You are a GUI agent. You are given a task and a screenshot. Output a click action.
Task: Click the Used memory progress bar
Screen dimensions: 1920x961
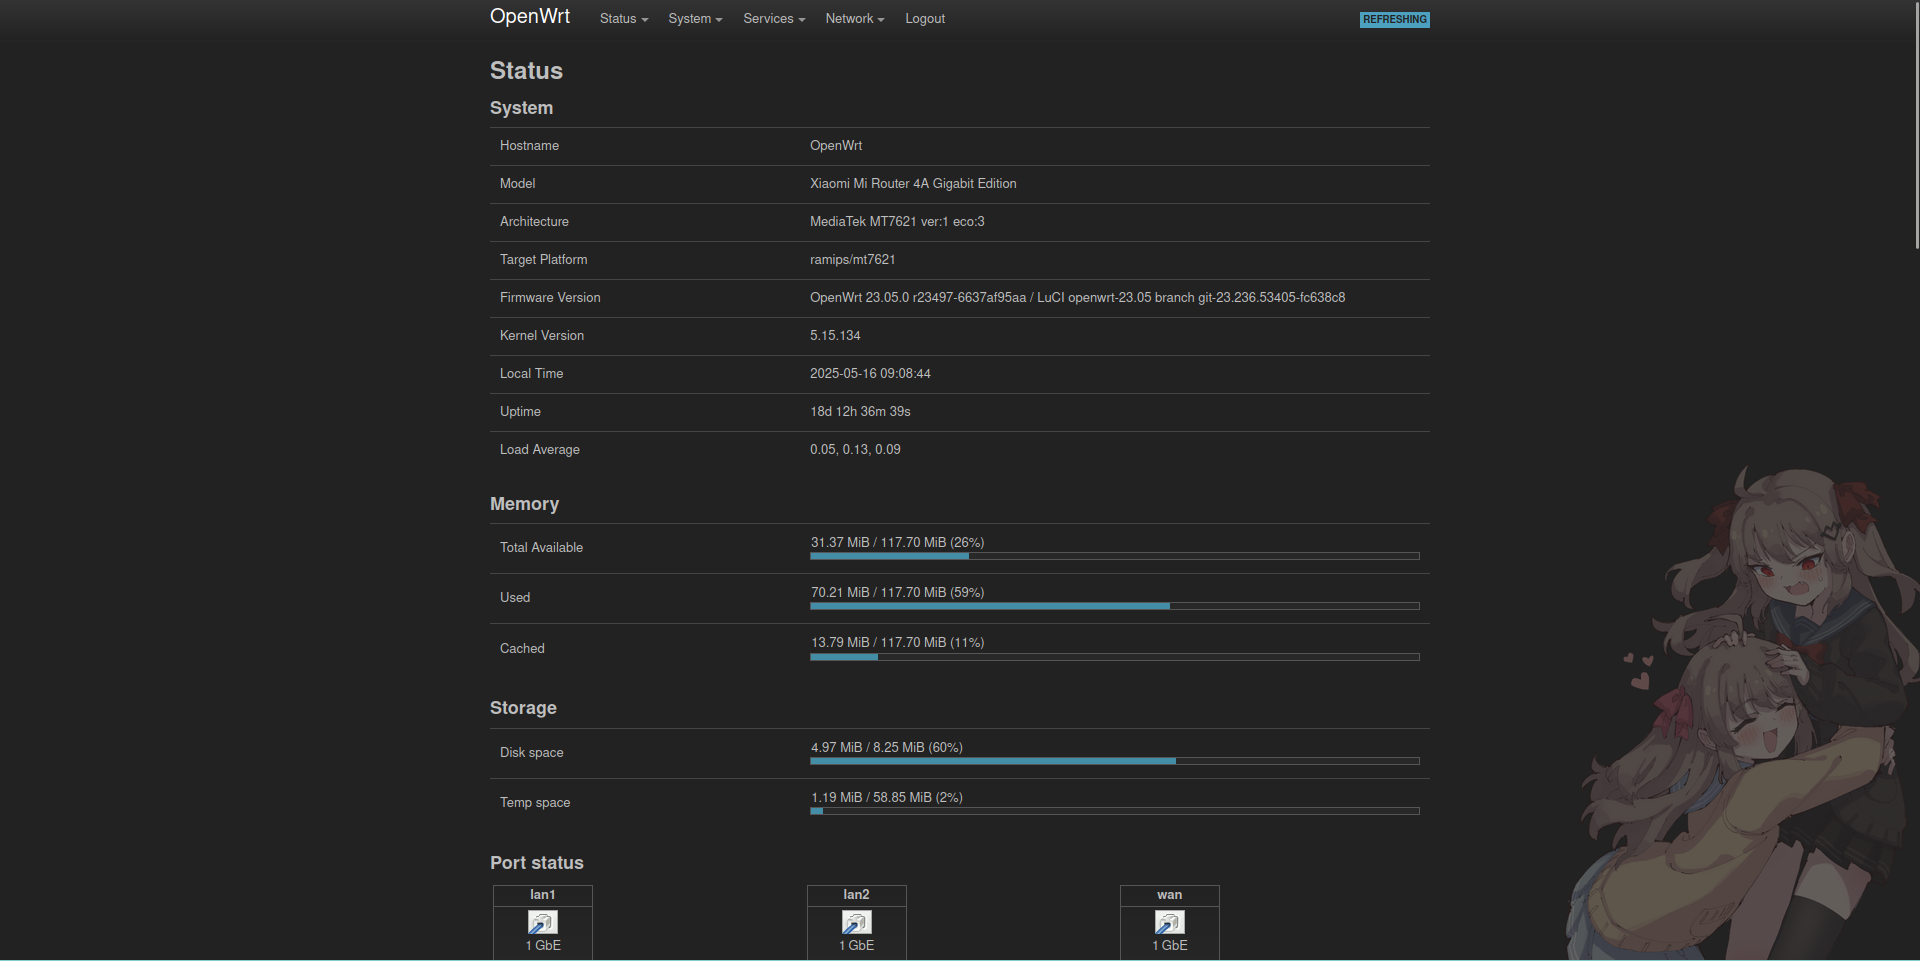pyautogui.click(x=1114, y=606)
